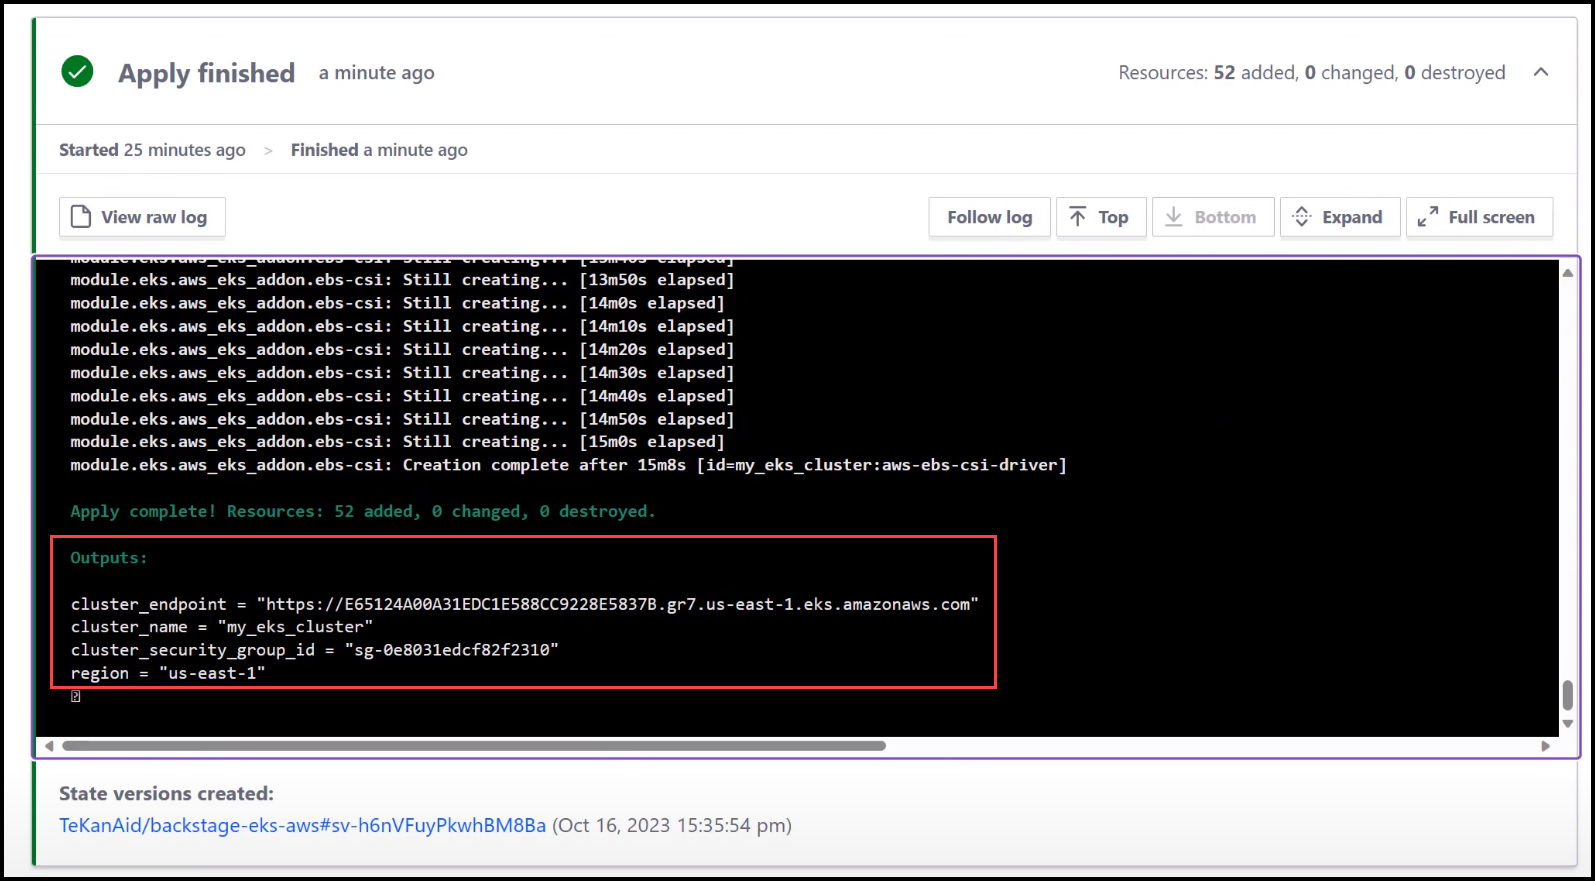Viewport: 1595px width, 881px height.
Task: Click the 'a minute ago' timestamp beside heading
Action: pos(377,73)
